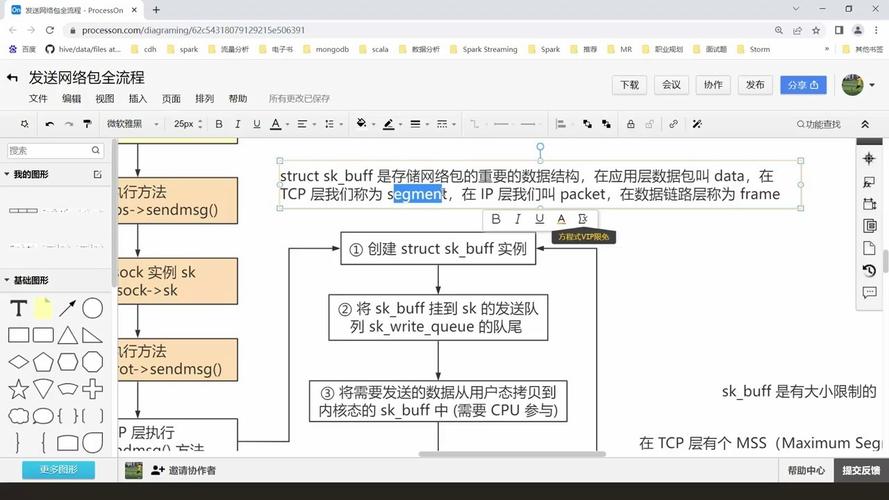Open the 微软雅黑 font family dropdown

coord(132,124)
